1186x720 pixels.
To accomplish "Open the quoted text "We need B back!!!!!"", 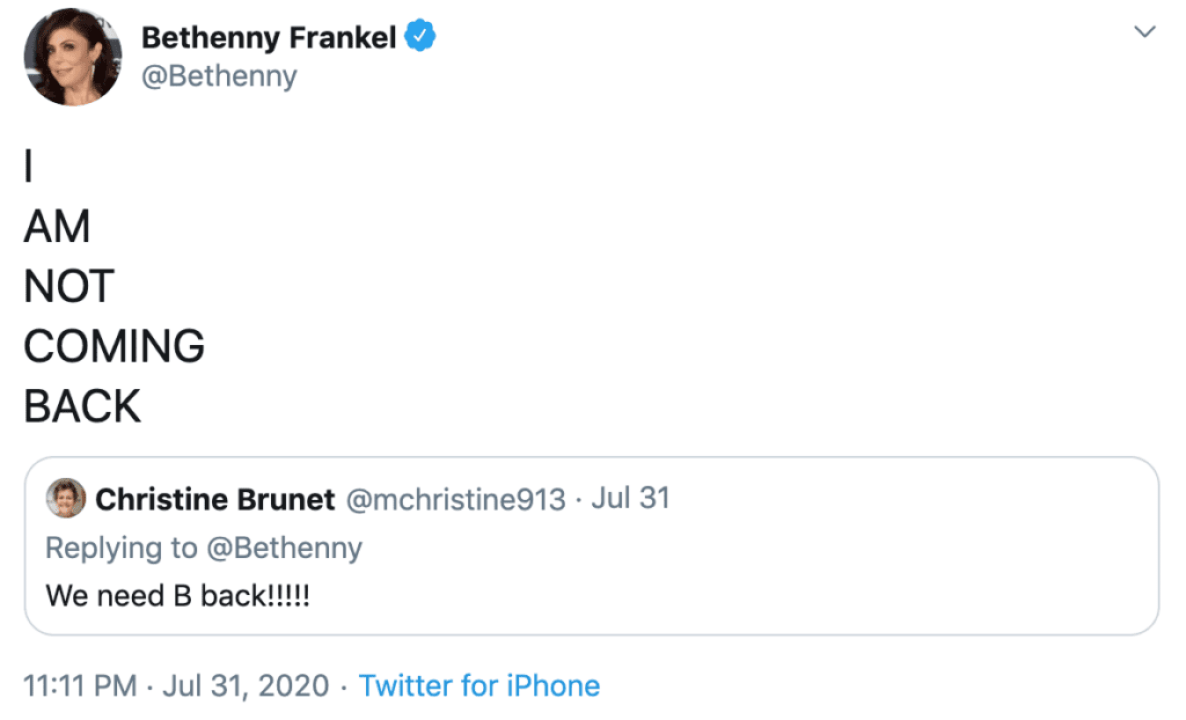I will pos(178,596).
